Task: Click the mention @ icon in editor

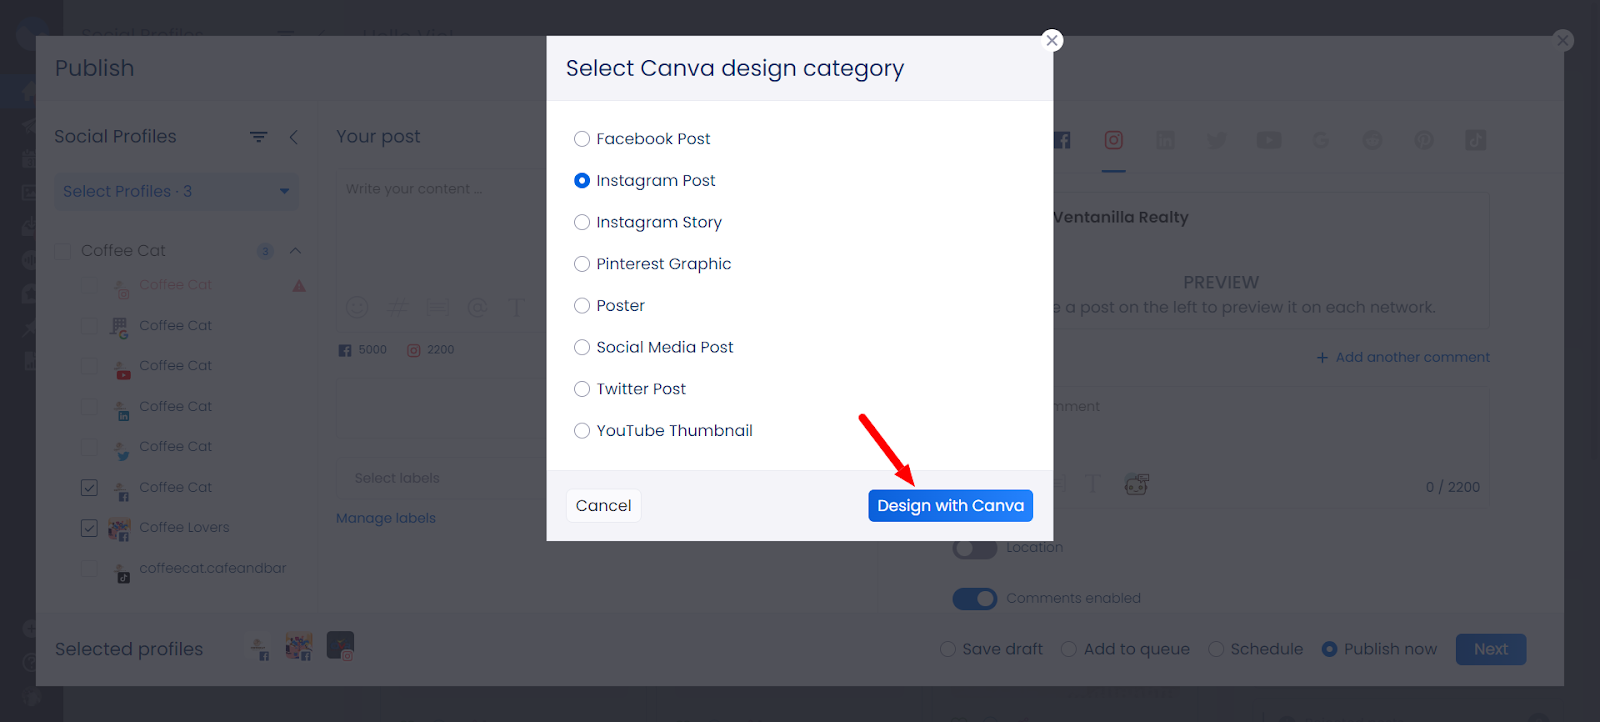Action: 478,308
